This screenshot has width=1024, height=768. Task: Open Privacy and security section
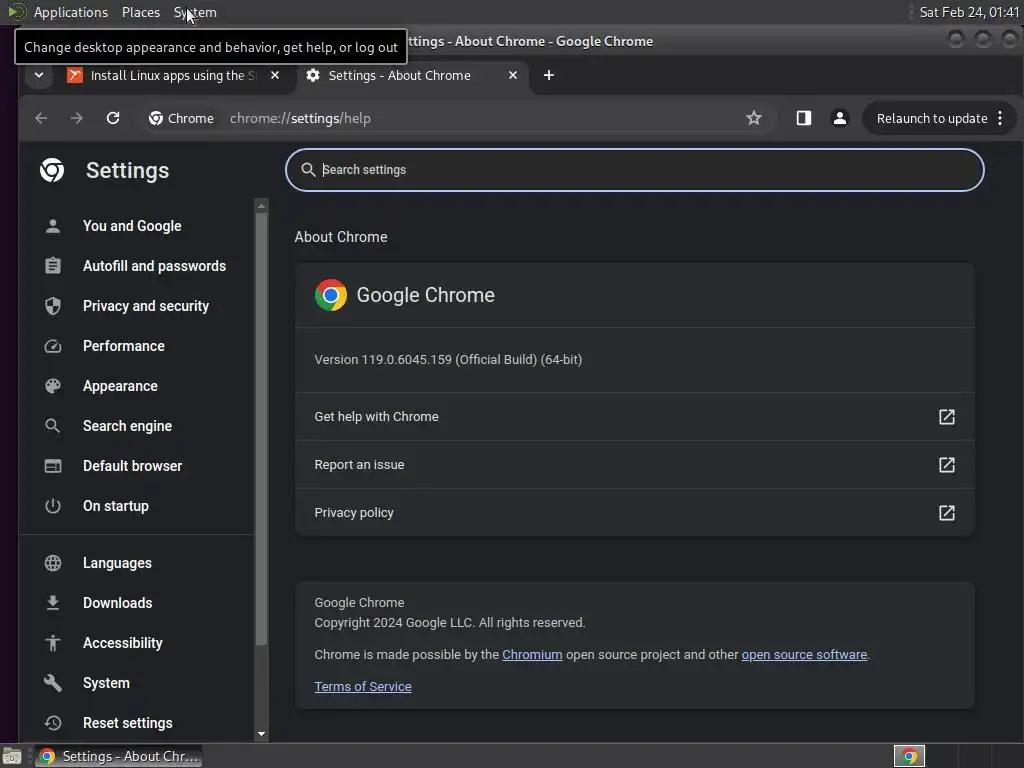pos(146,306)
